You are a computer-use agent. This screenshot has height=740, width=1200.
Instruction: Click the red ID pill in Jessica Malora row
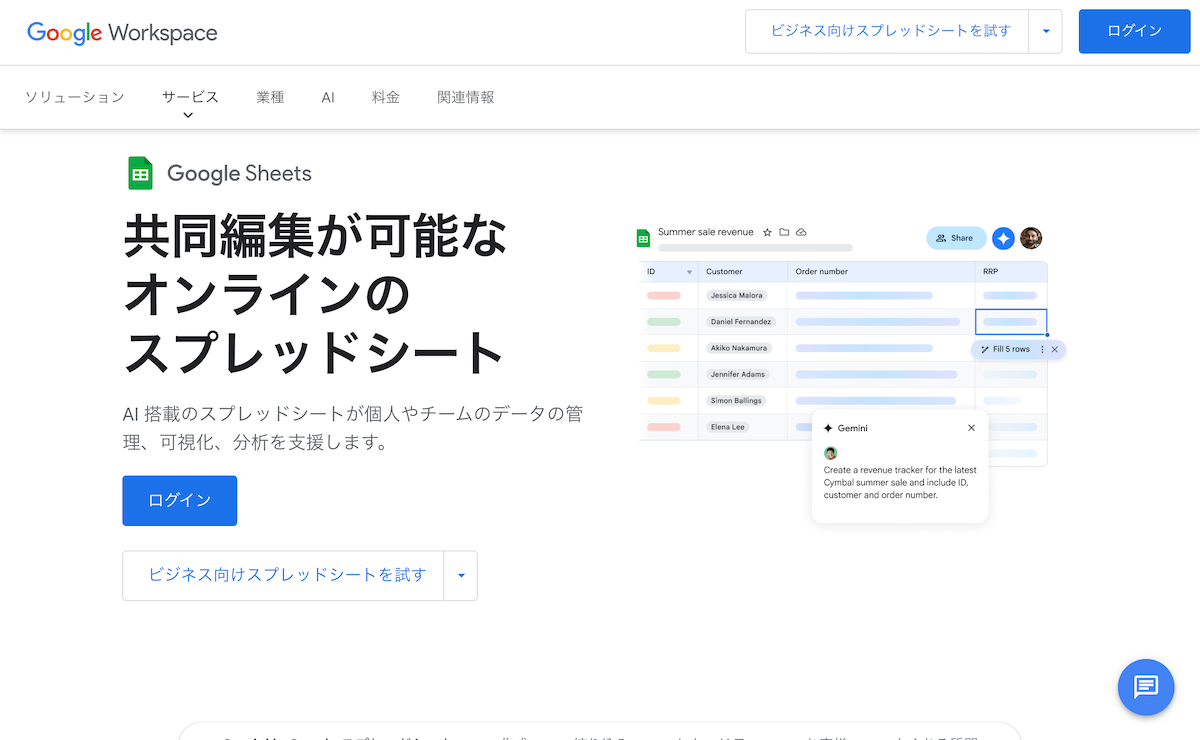coord(664,295)
